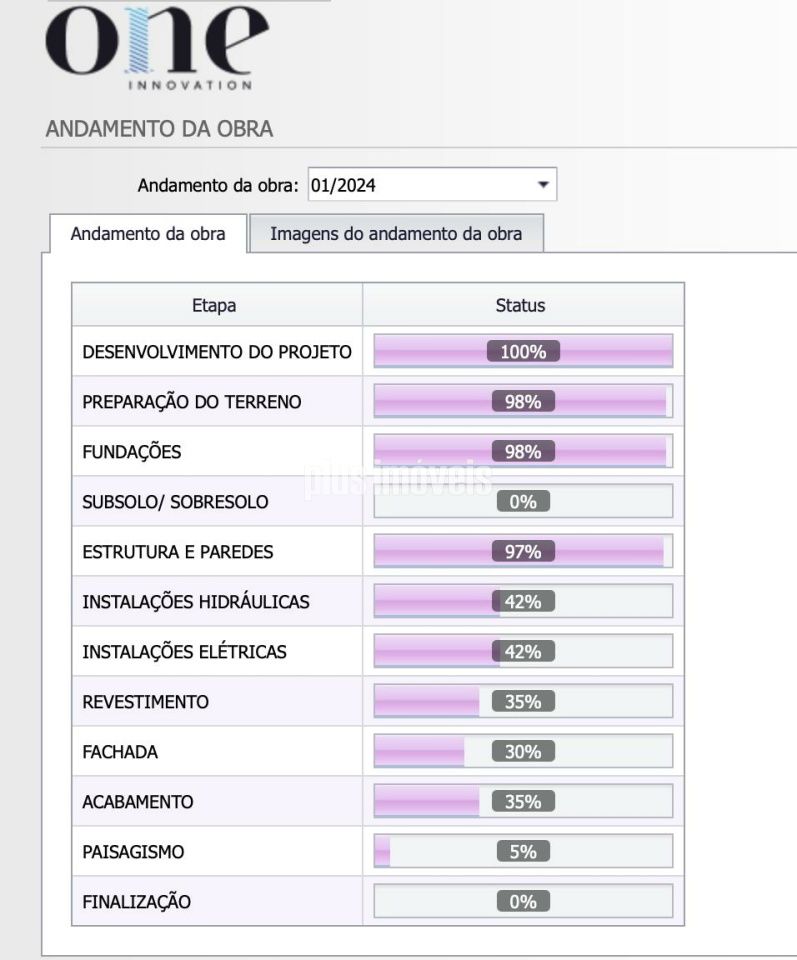This screenshot has width=797, height=960.
Task: Select the INSTALAÇÕES ELÉTRICAS row label
Action: 185,651
